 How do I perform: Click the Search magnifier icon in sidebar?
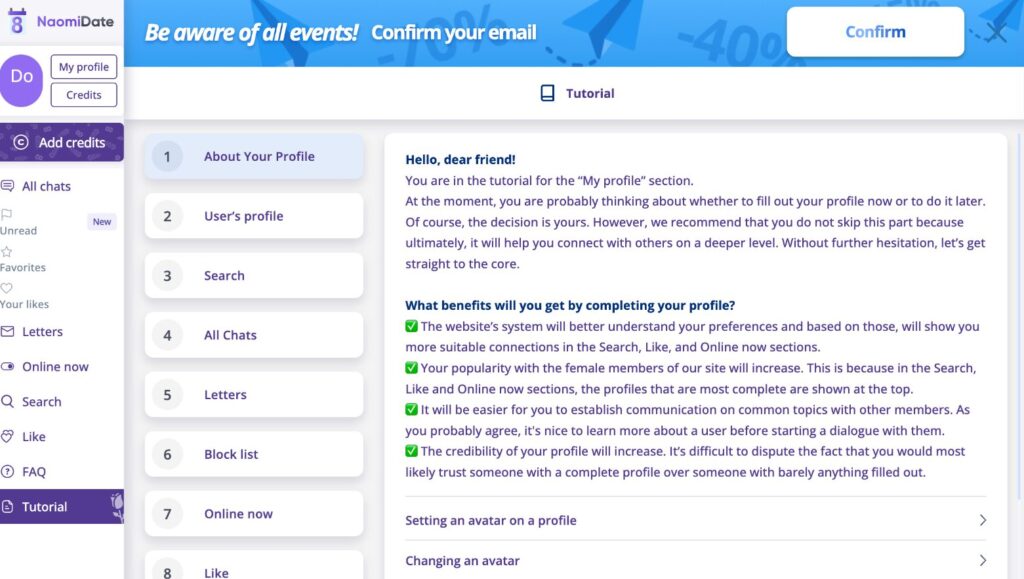[x=8, y=402]
